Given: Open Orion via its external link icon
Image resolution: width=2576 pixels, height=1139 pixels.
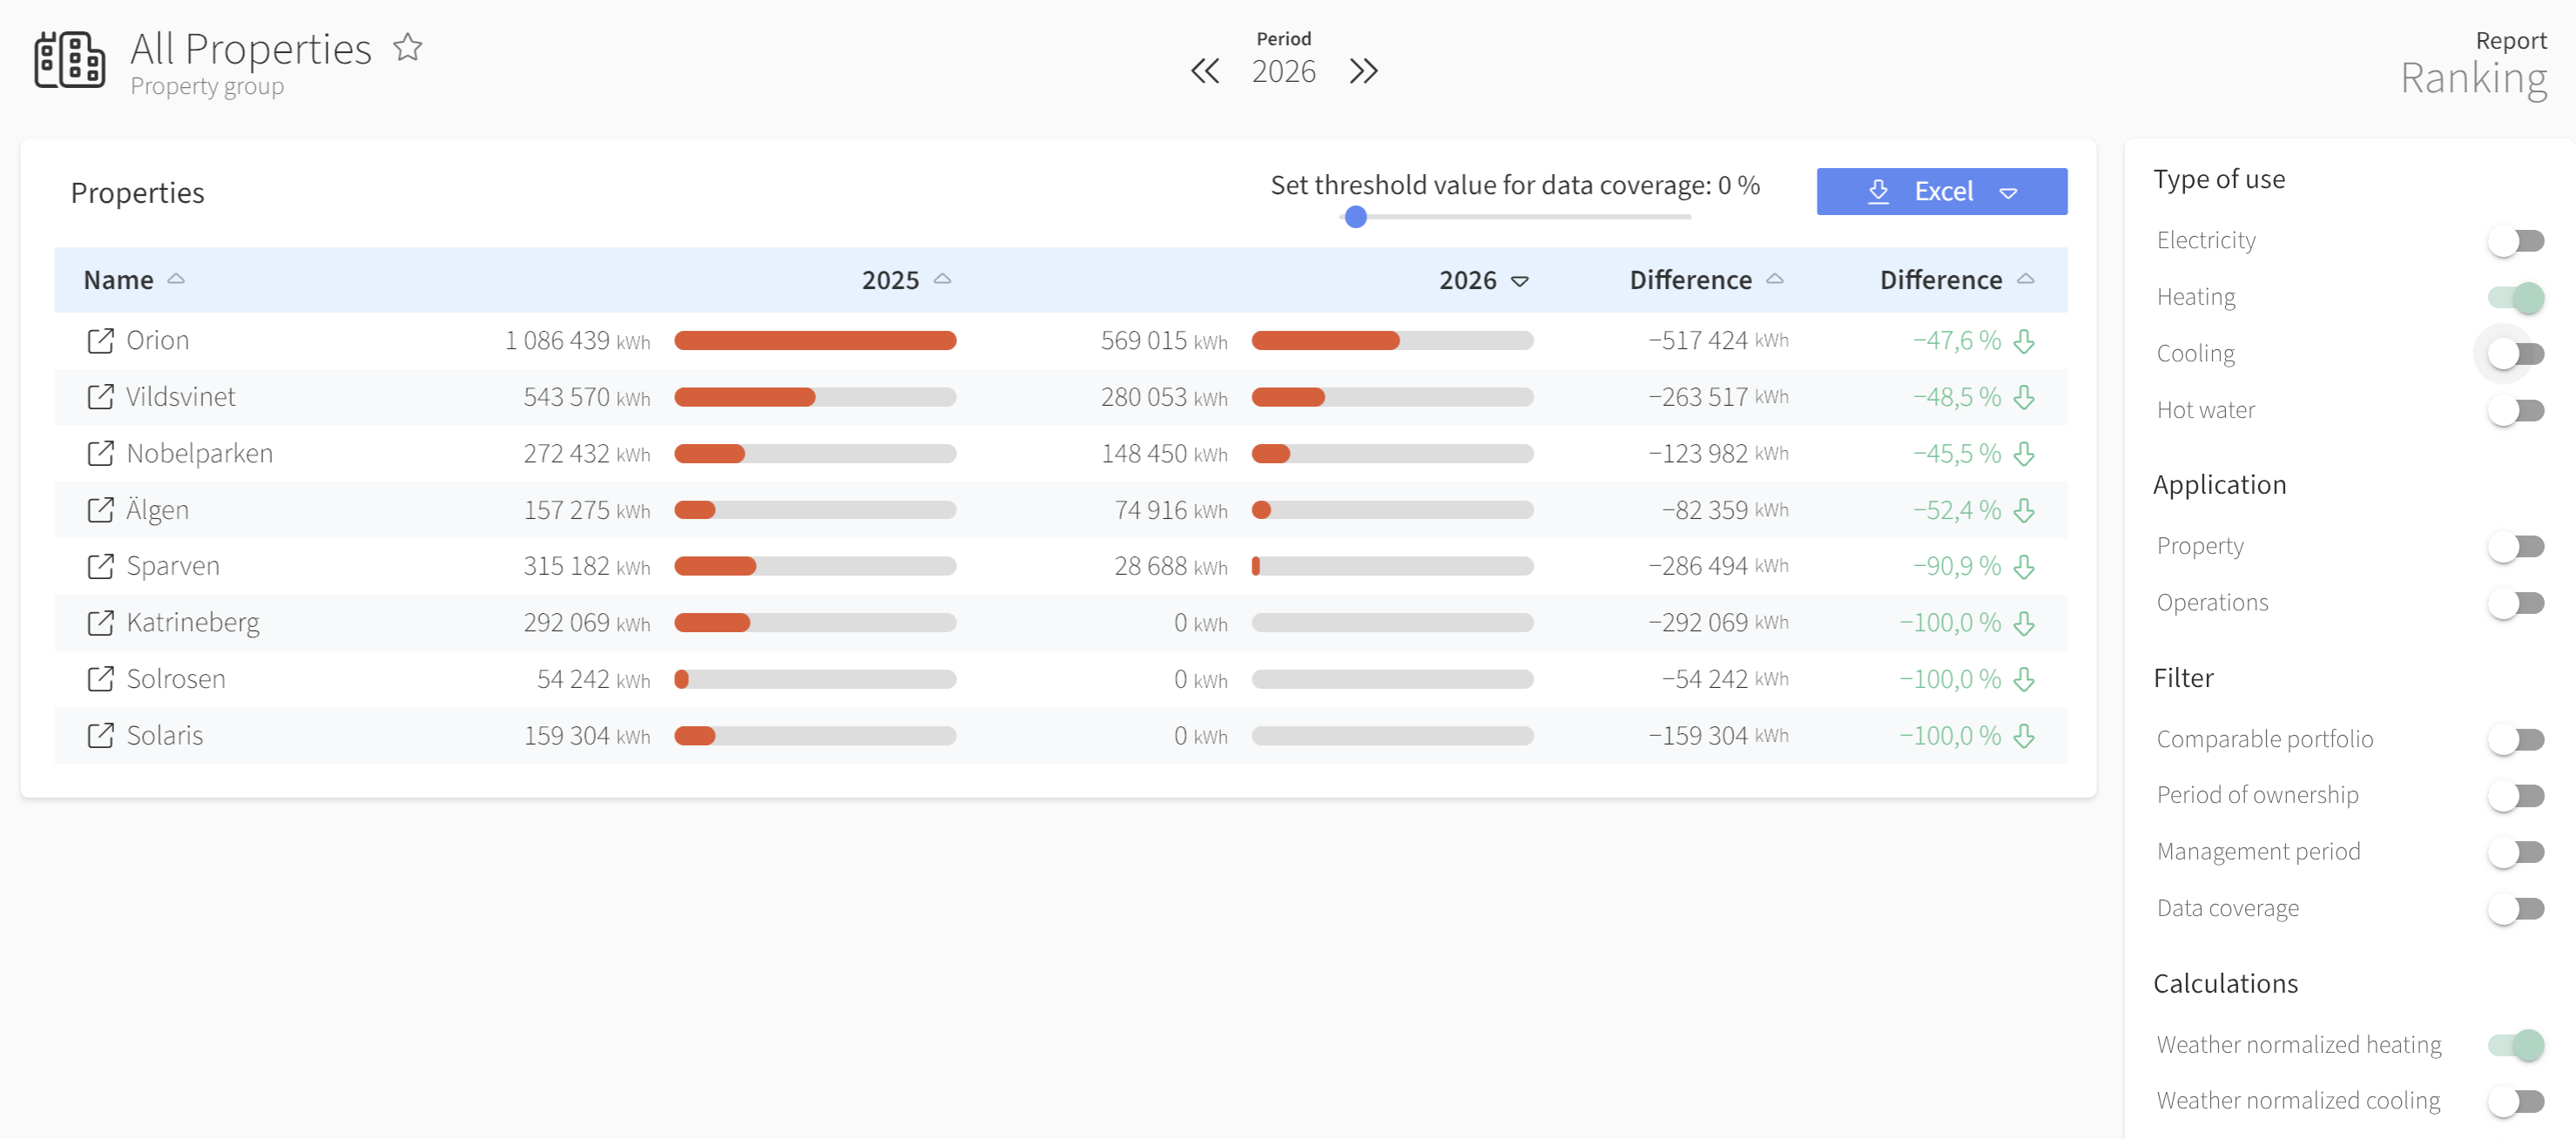Looking at the screenshot, I should coord(100,341).
